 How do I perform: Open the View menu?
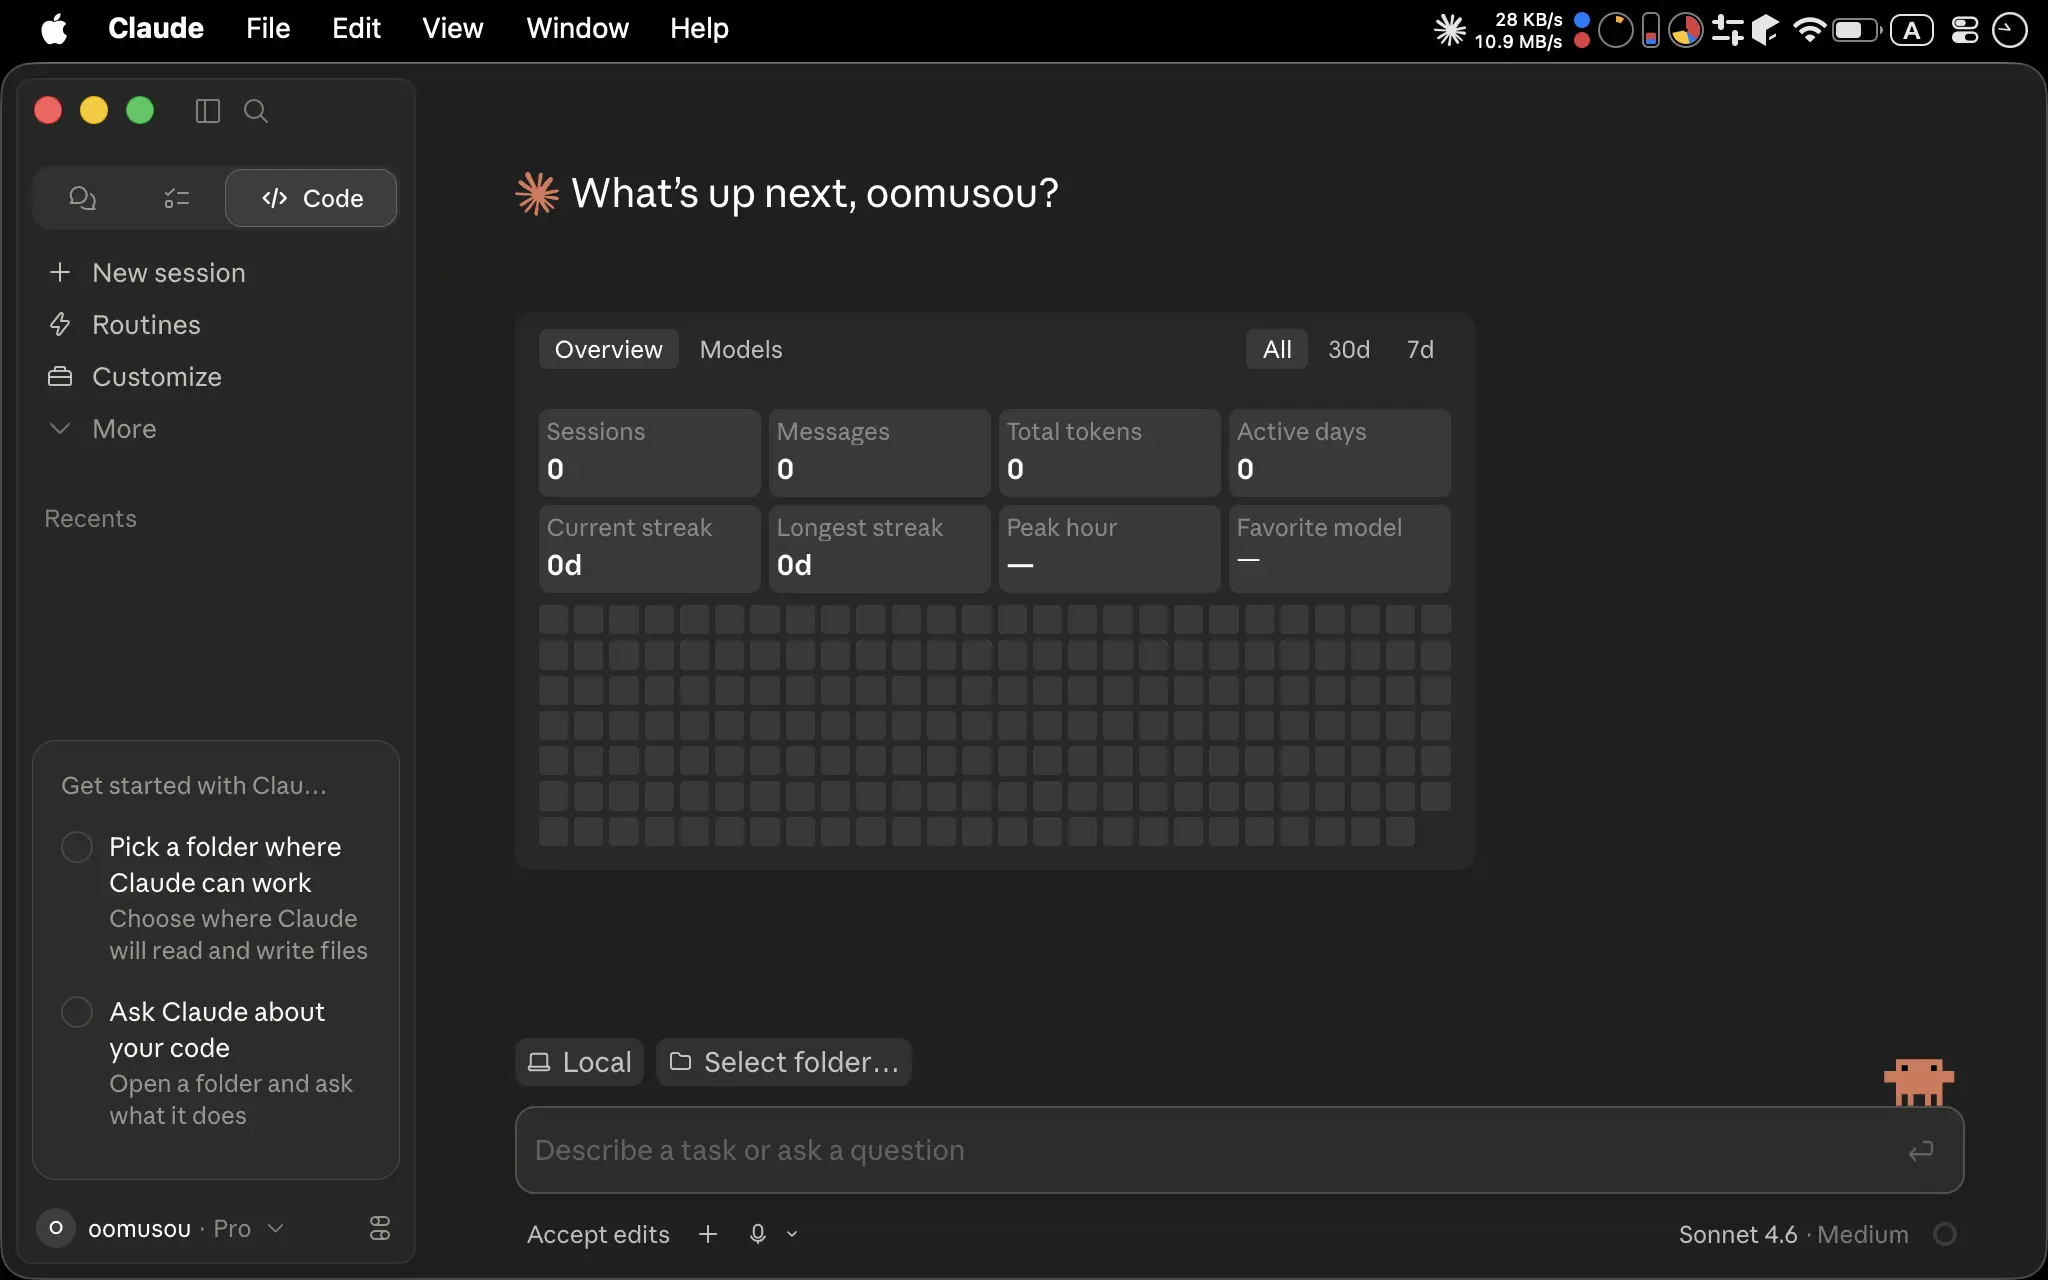(452, 29)
